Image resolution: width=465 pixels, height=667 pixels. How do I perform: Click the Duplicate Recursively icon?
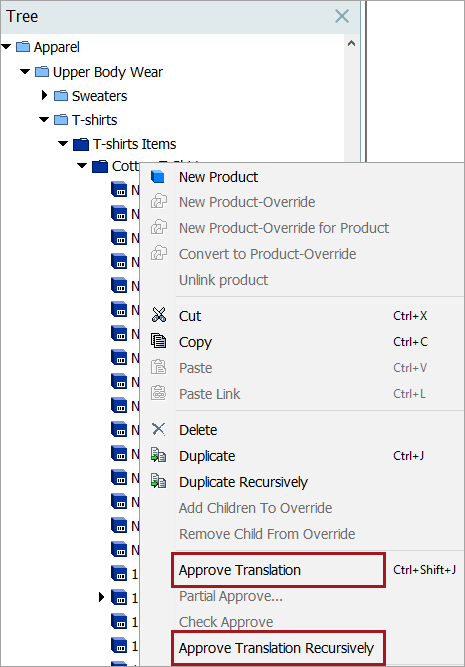159,481
